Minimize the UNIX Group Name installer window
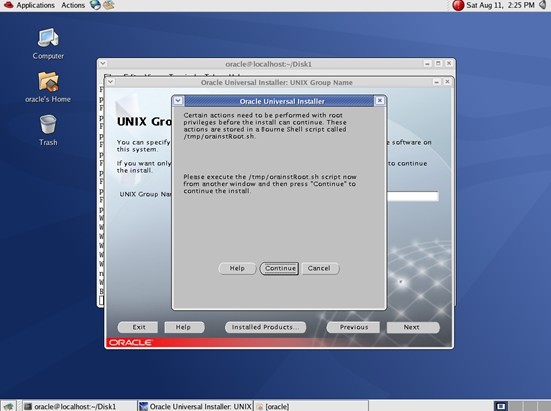Screen dimensions: 551x411 pos(436,82)
